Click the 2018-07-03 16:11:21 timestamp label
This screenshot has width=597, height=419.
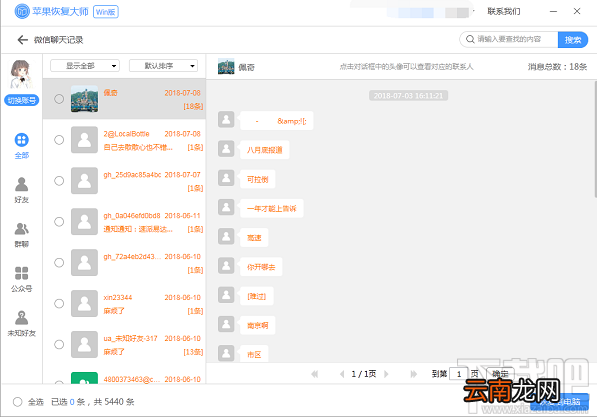tap(408, 96)
